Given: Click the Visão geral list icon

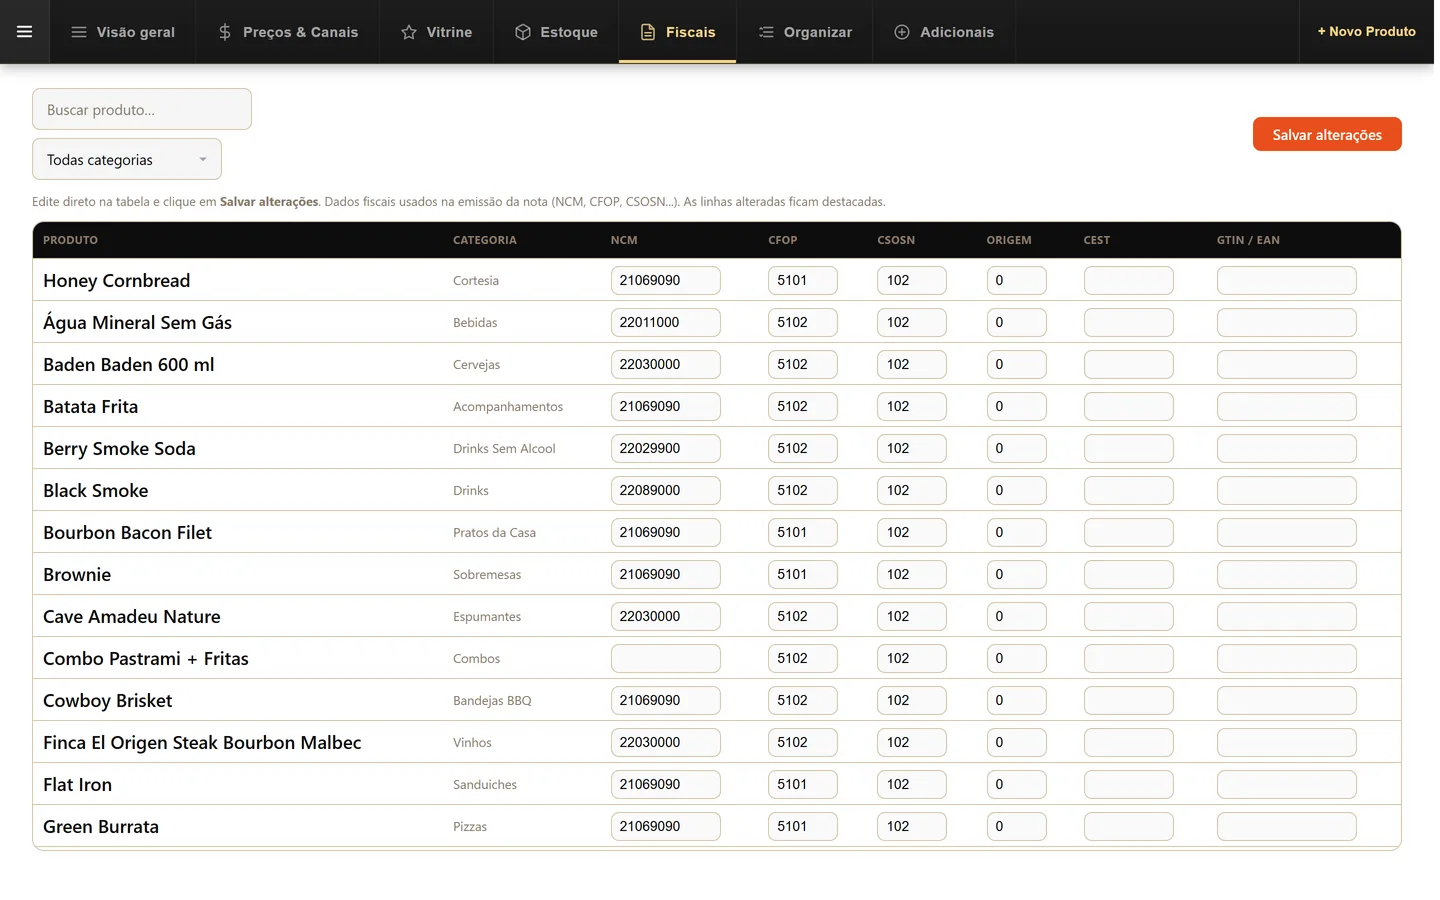Looking at the screenshot, I should click(x=79, y=32).
